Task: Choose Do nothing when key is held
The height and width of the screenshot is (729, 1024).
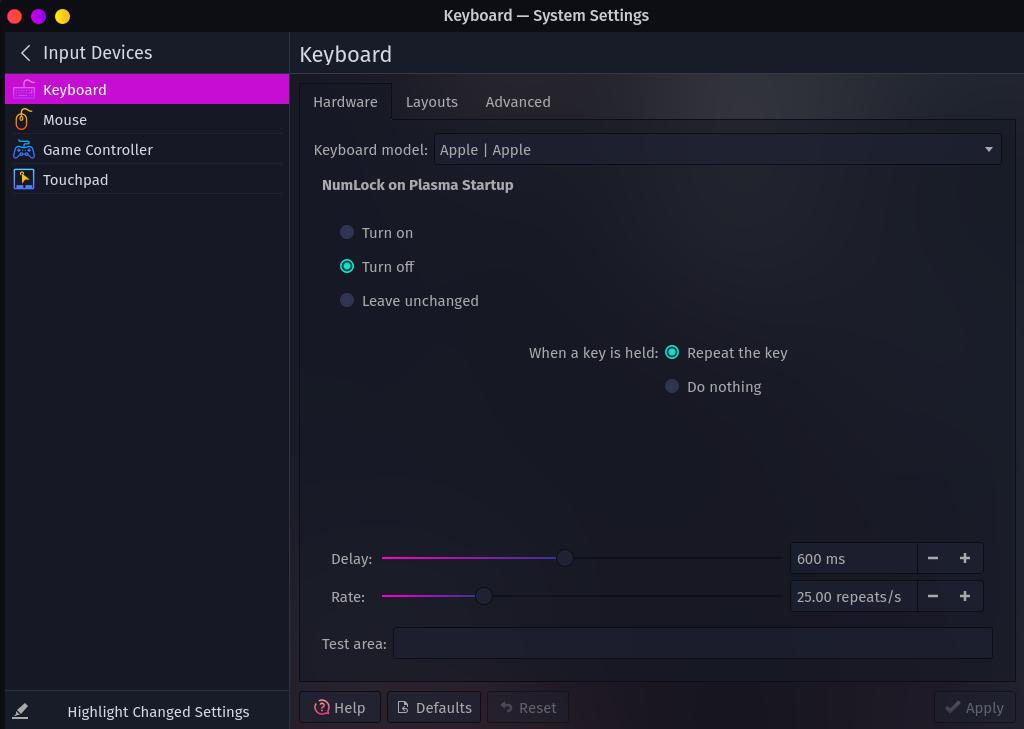Action: [671, 387]
